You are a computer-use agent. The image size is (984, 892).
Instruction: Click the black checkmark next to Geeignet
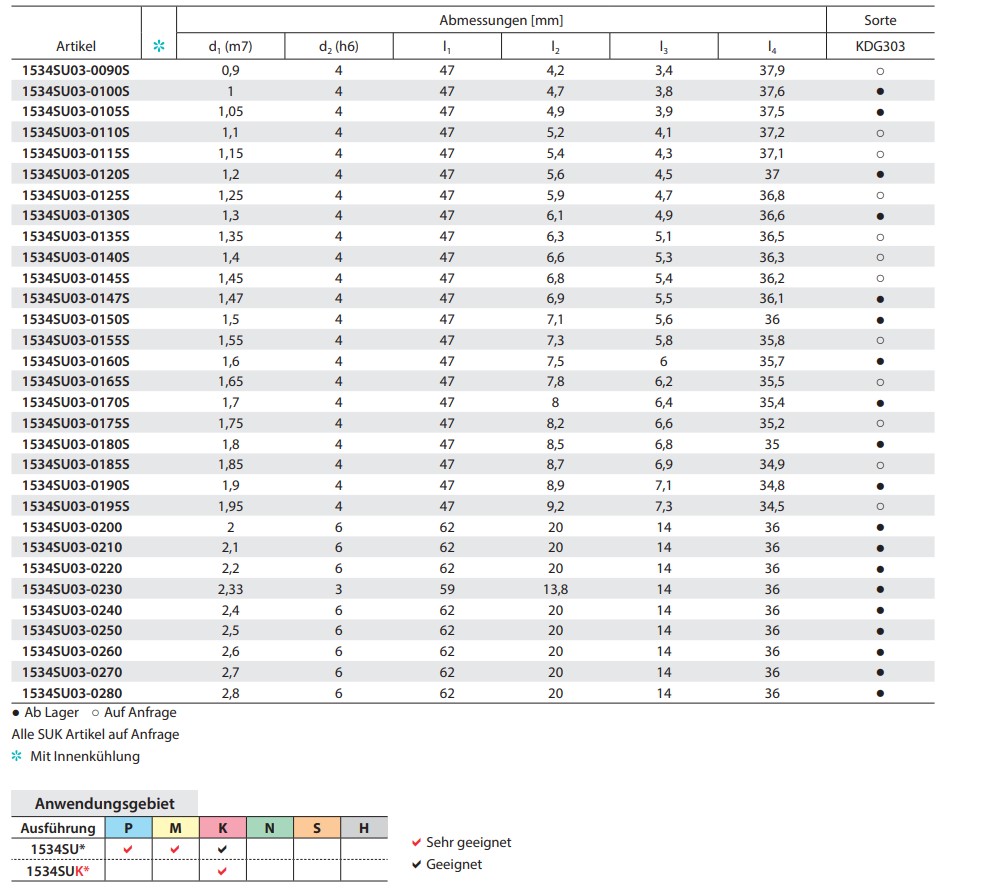pyautogui.click(x=416, y=864)
